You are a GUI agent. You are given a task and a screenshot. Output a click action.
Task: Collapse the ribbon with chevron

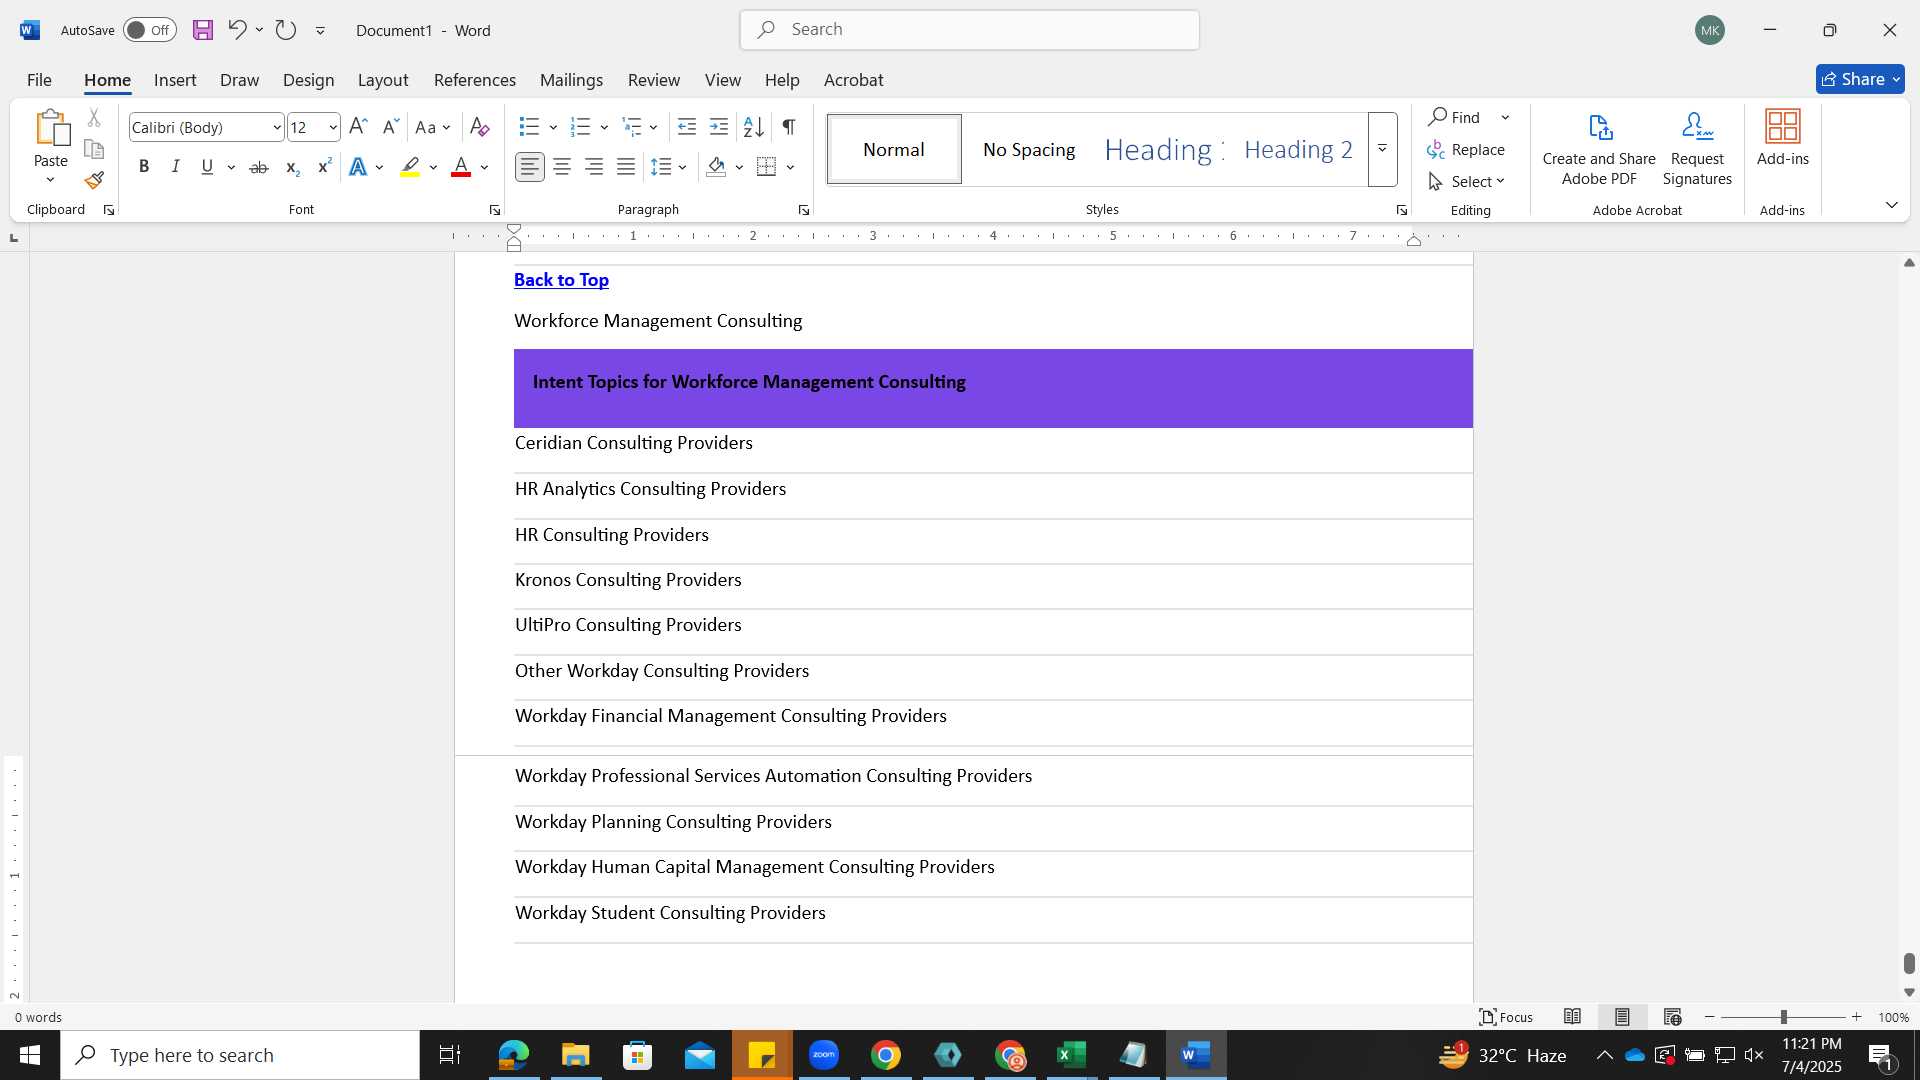1891,205
